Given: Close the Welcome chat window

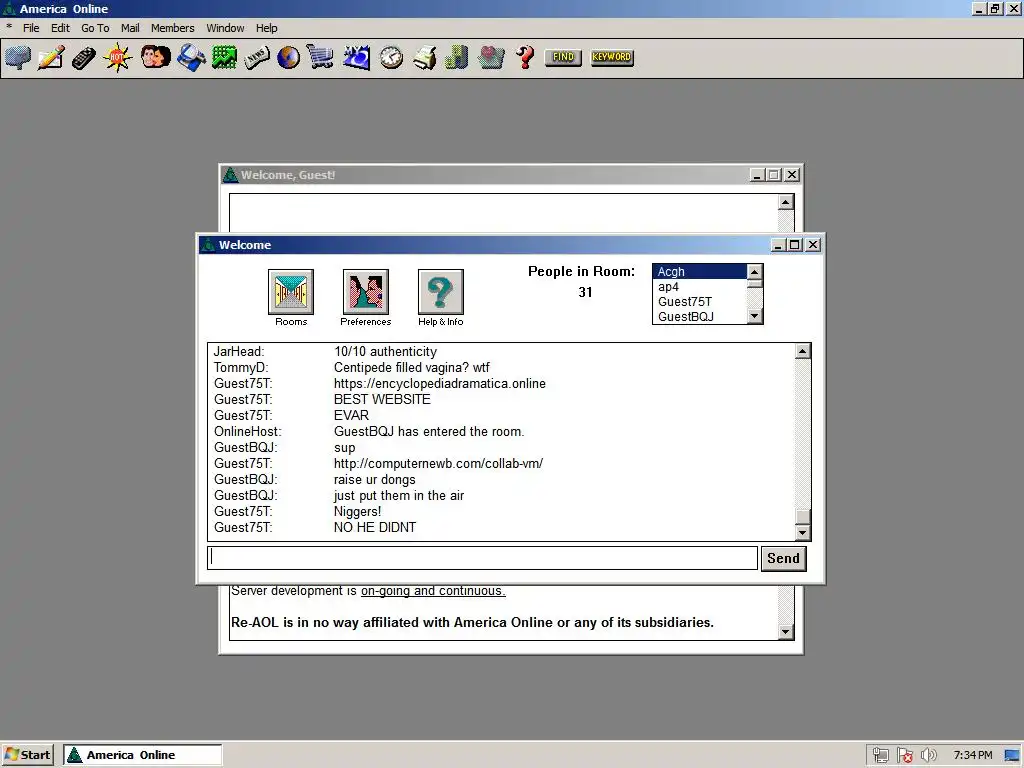Looking at the screenshot, I should coord(813,245).
